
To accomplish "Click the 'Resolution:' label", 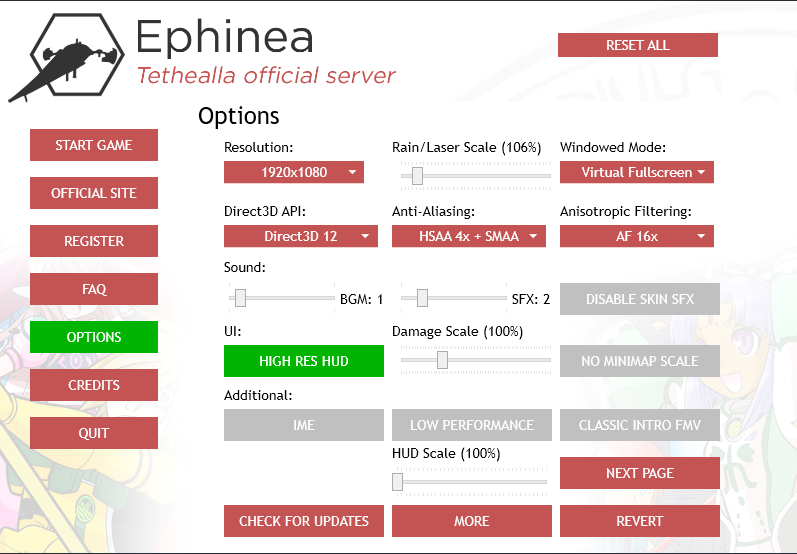I will (259, 147).
